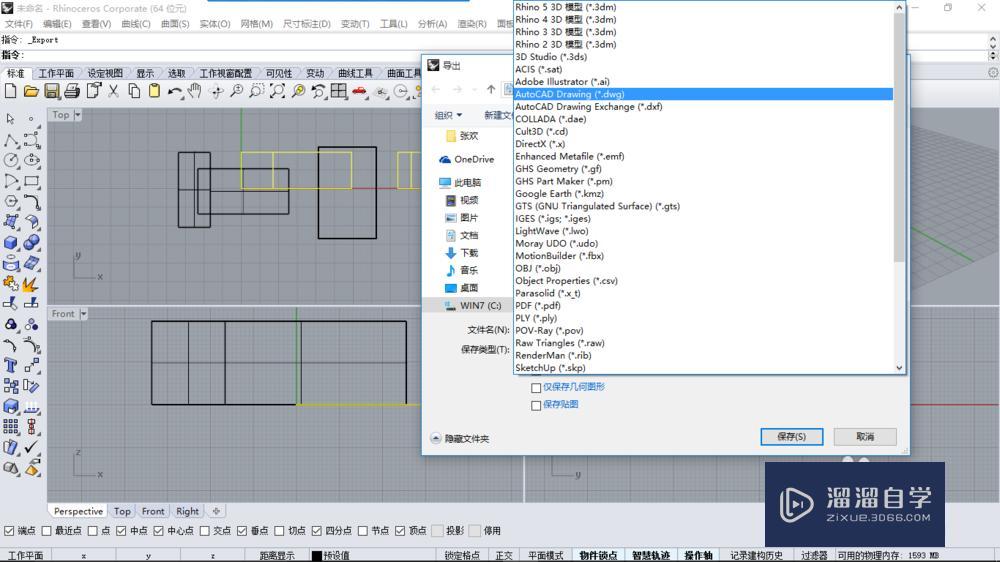
Task: Toggle 物件锁点 in status bar
Action: [x=598, y=556]
